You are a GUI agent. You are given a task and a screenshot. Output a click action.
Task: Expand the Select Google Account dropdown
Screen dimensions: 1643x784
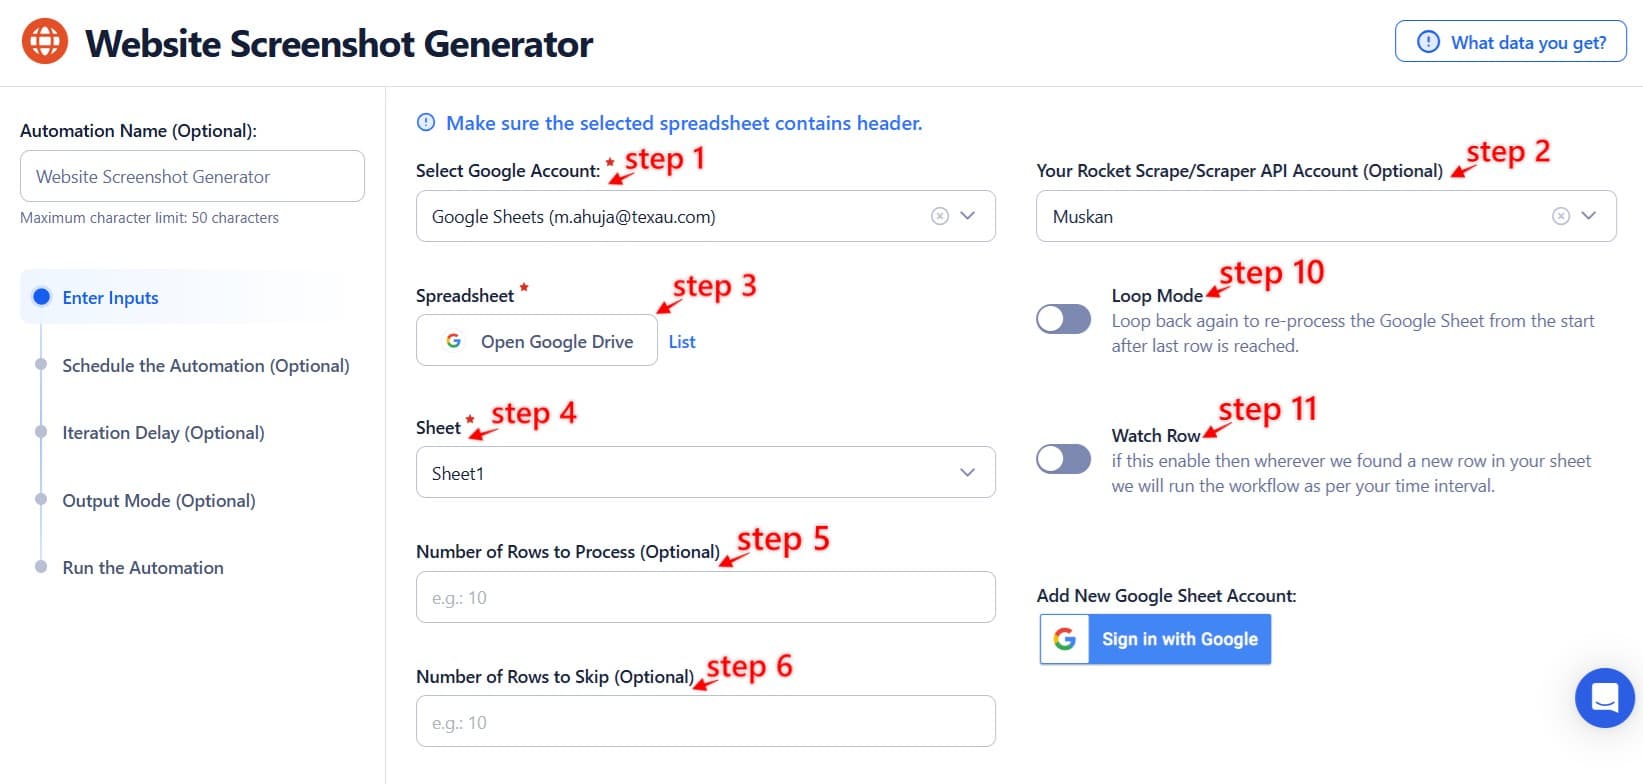(967, 216)
